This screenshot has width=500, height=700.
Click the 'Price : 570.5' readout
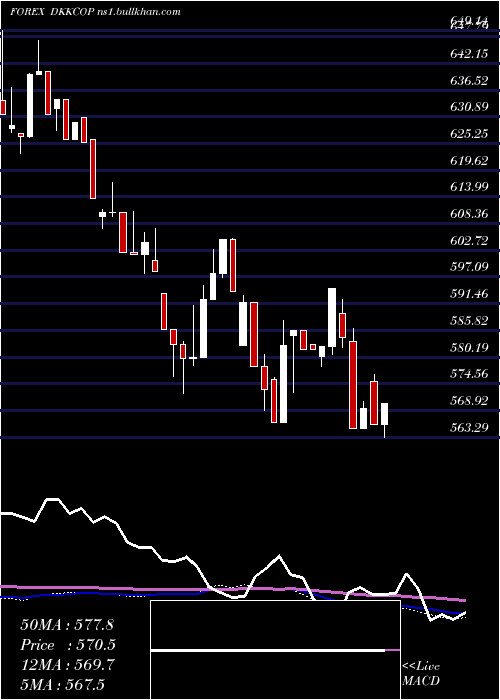coord(68,645)
